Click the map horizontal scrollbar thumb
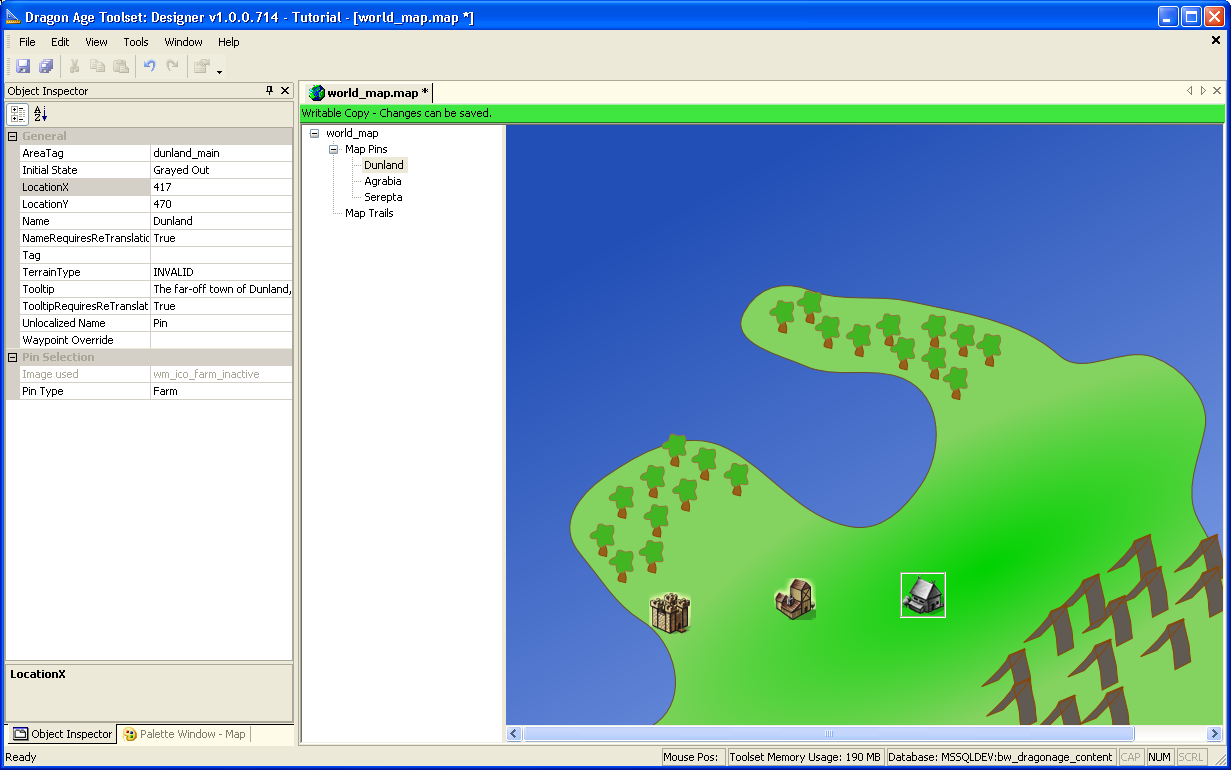The image size is (1231, 770). (828, 733)
